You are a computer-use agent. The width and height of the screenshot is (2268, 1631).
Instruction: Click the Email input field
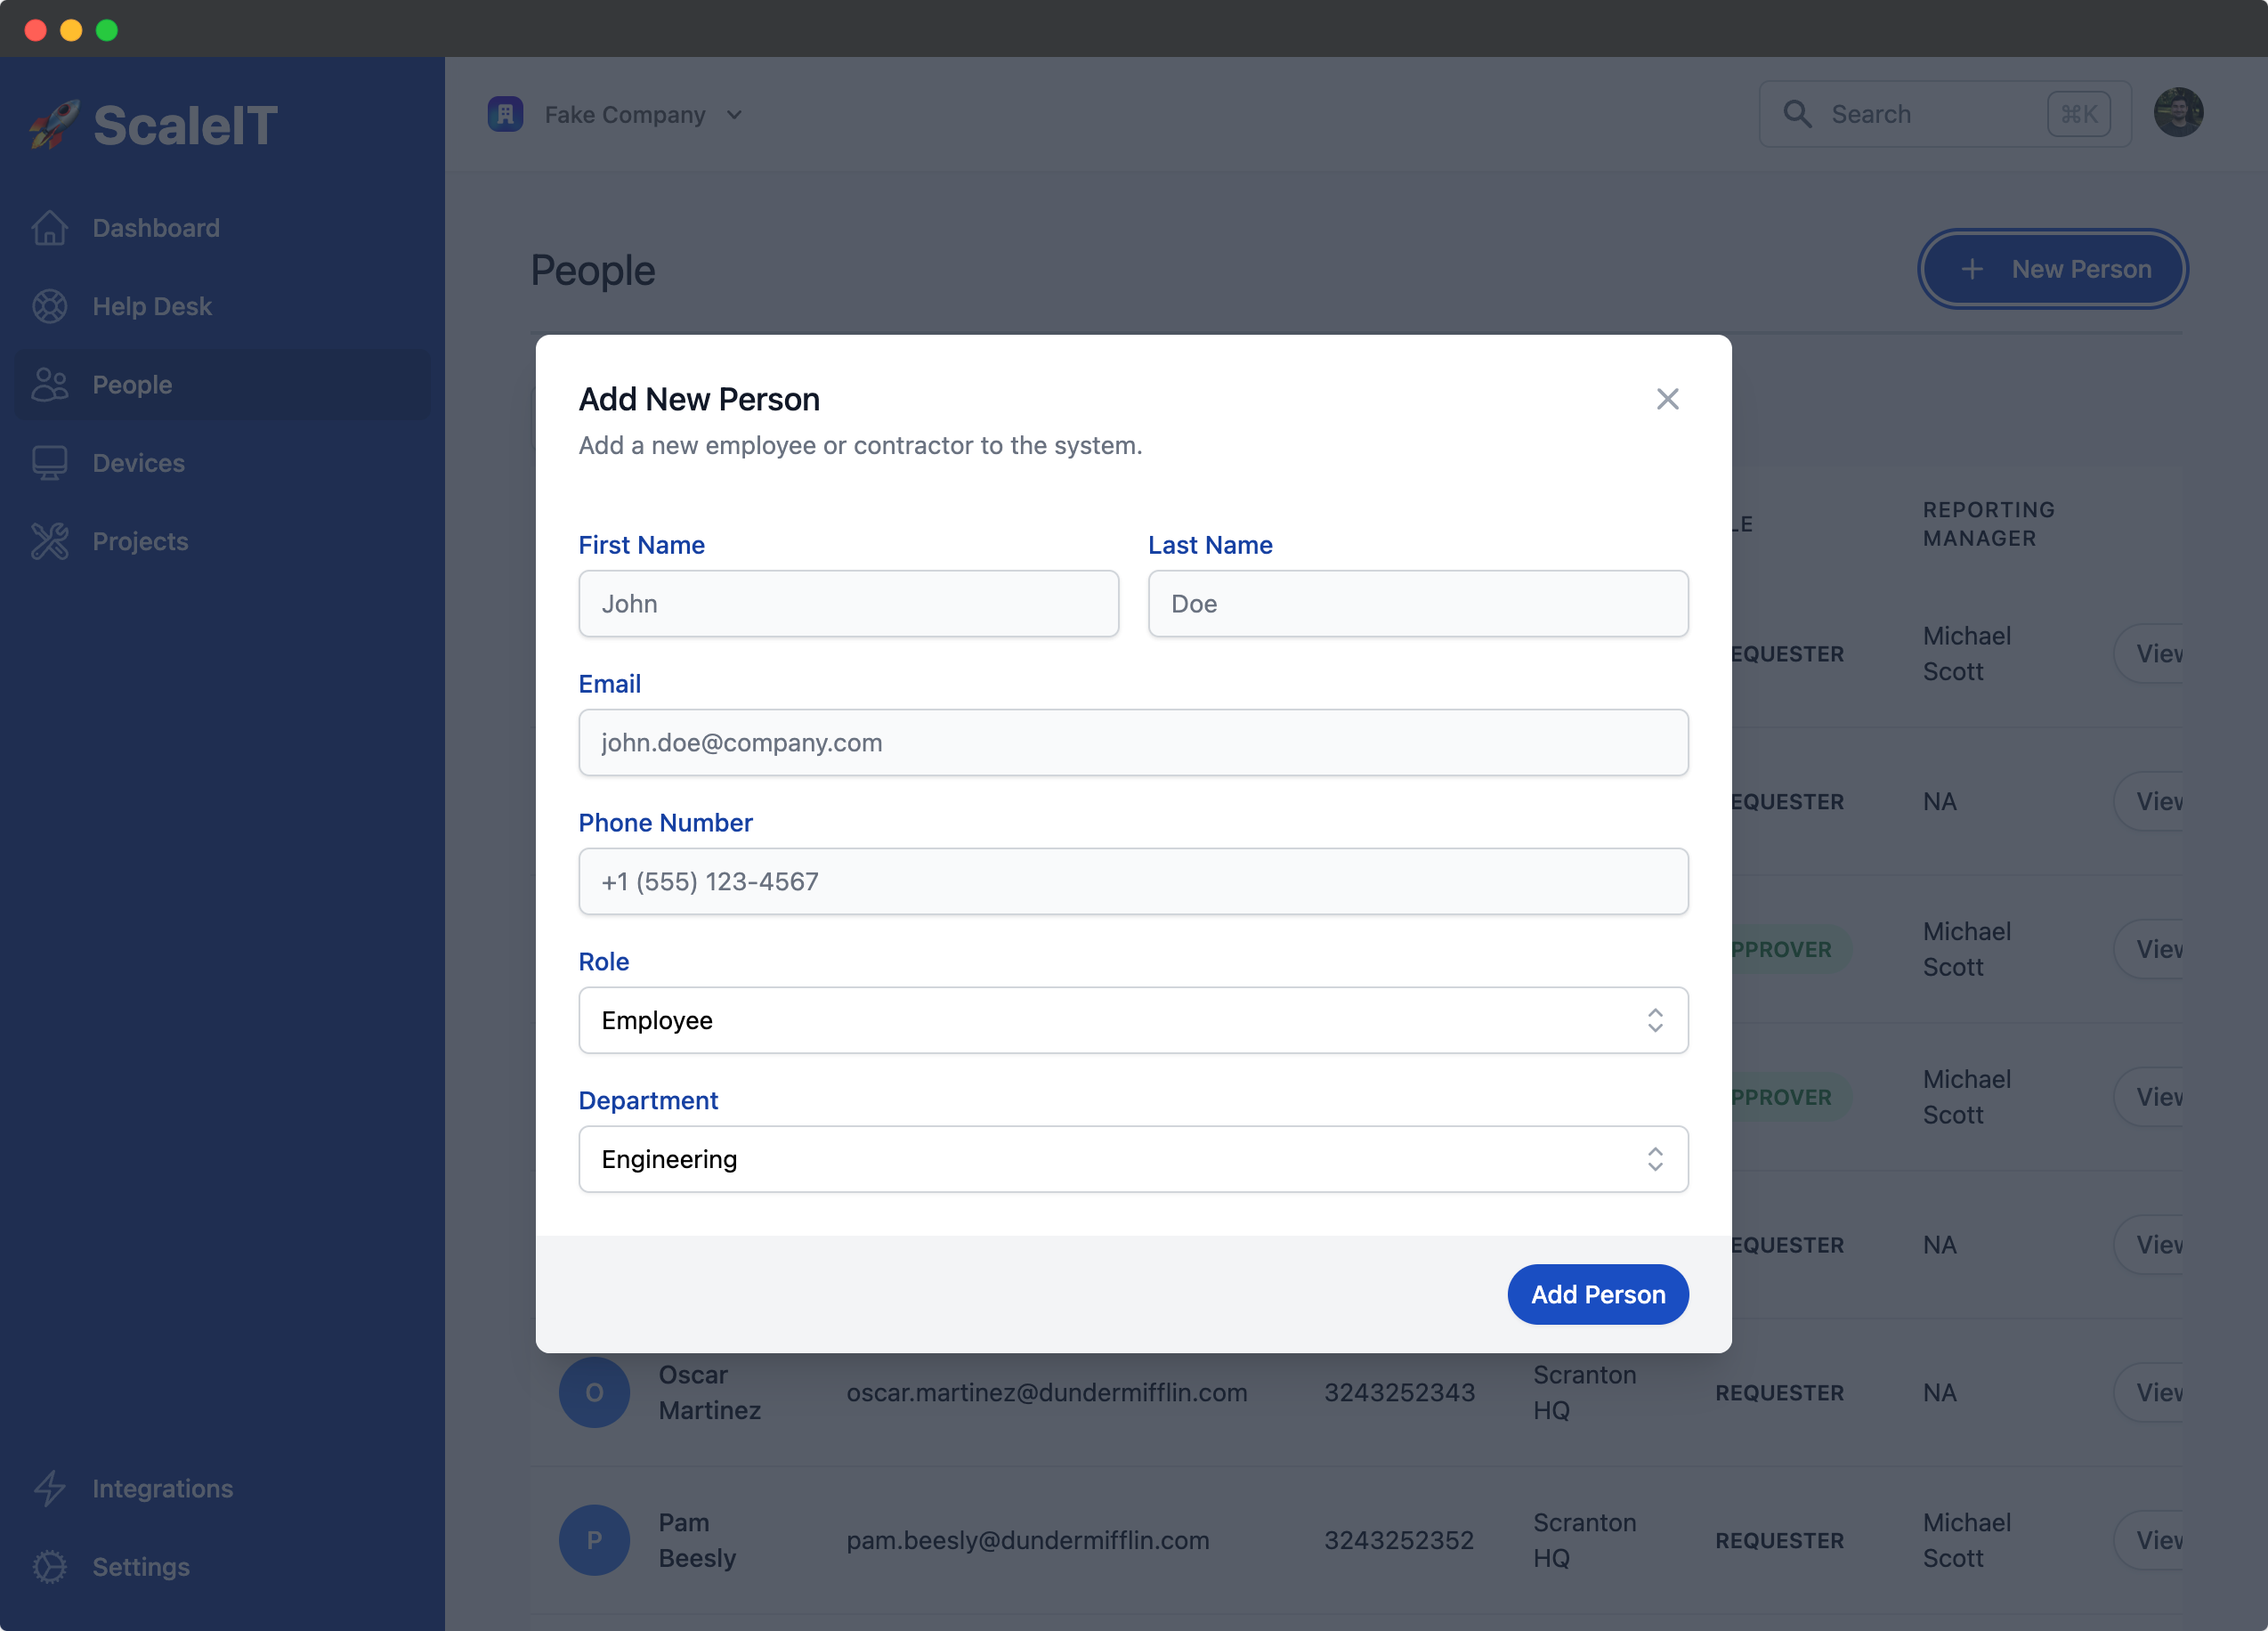(x=1134, y=742)
